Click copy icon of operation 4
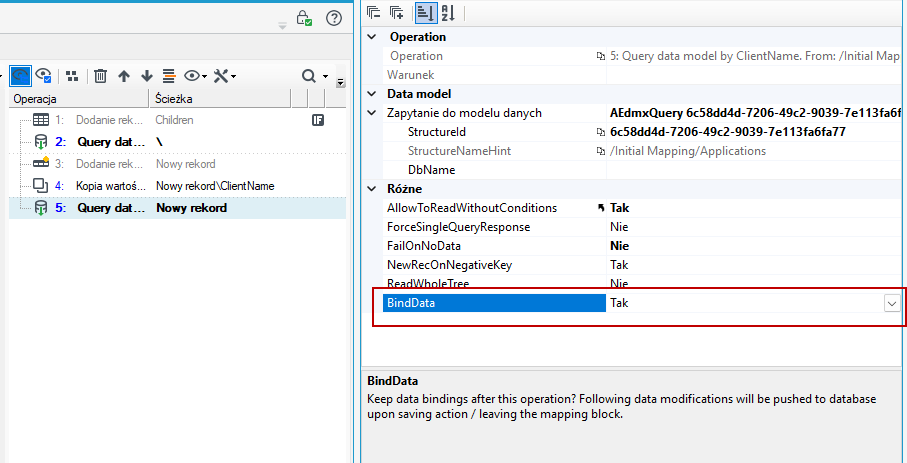Image resolution: width=907 pixels, height=463 pixels. 41,186
